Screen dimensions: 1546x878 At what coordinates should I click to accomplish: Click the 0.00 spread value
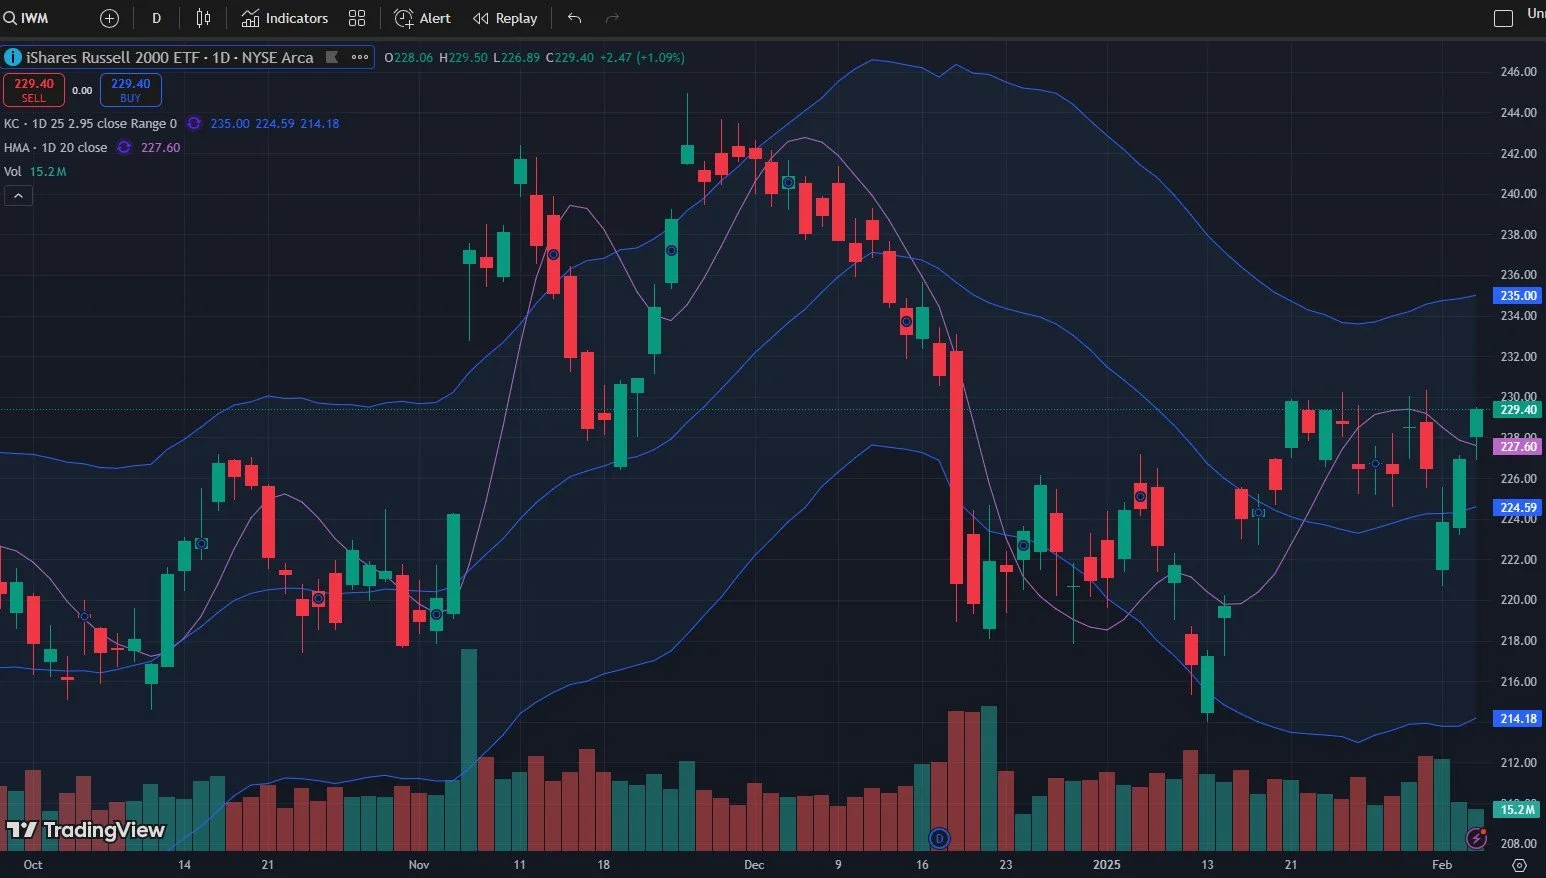(82, 91)
